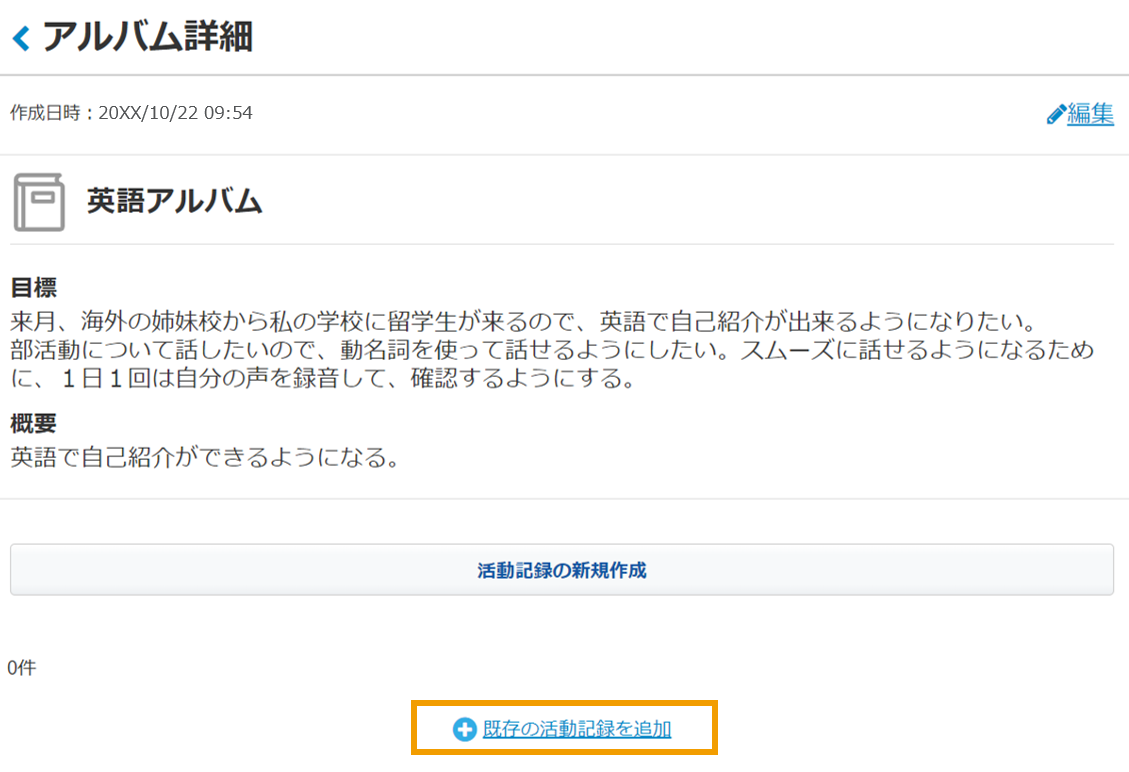The height and width of the screenshot is (772, 1129).
Task: Select the 英語アルバム album title
Action: pyautogui.click(x=174, y=201)
